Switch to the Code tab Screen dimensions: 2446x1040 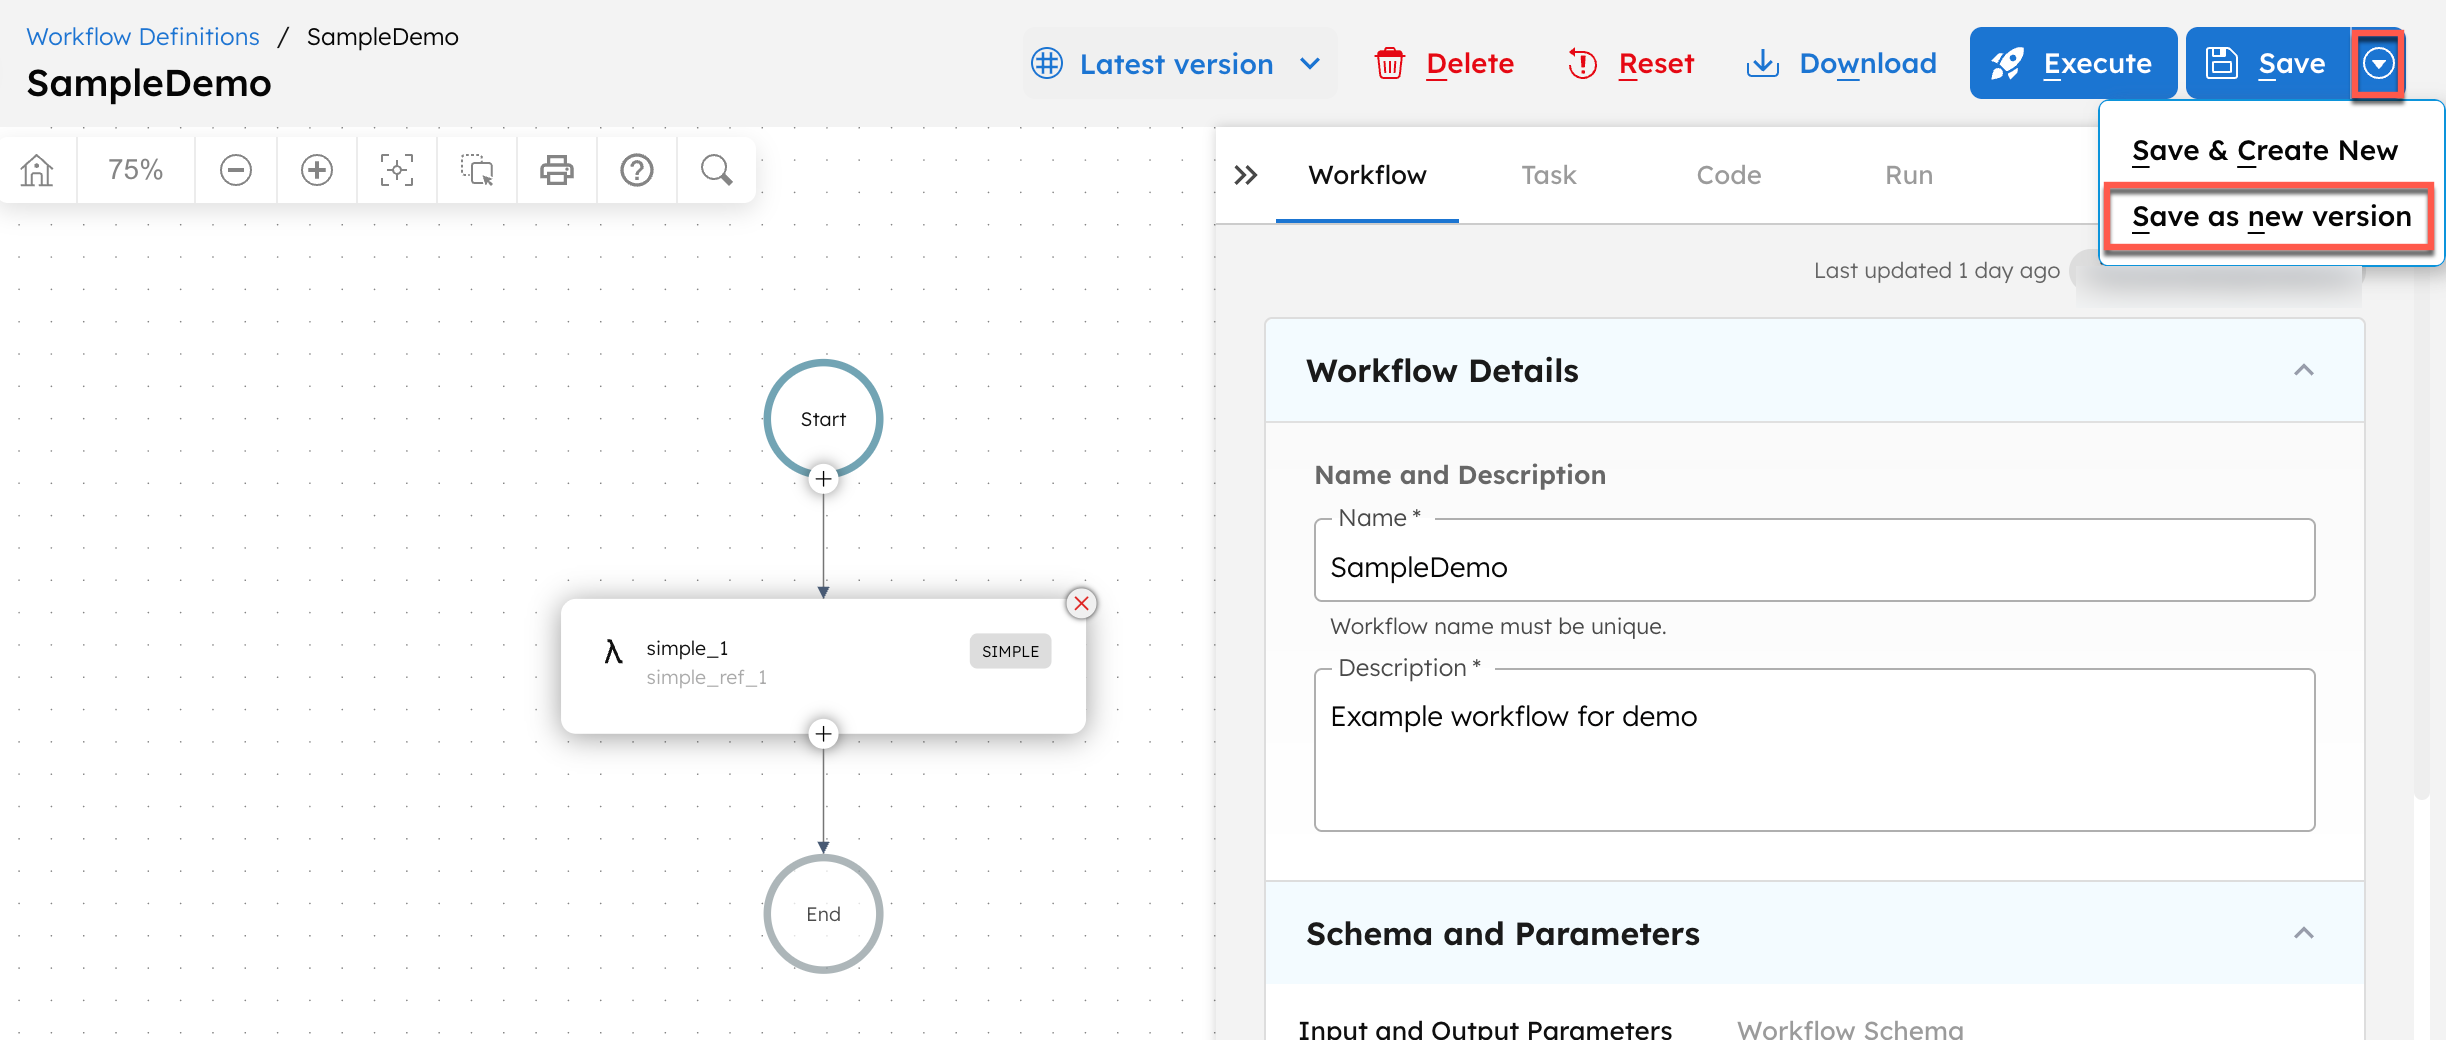click(1728, 175)
